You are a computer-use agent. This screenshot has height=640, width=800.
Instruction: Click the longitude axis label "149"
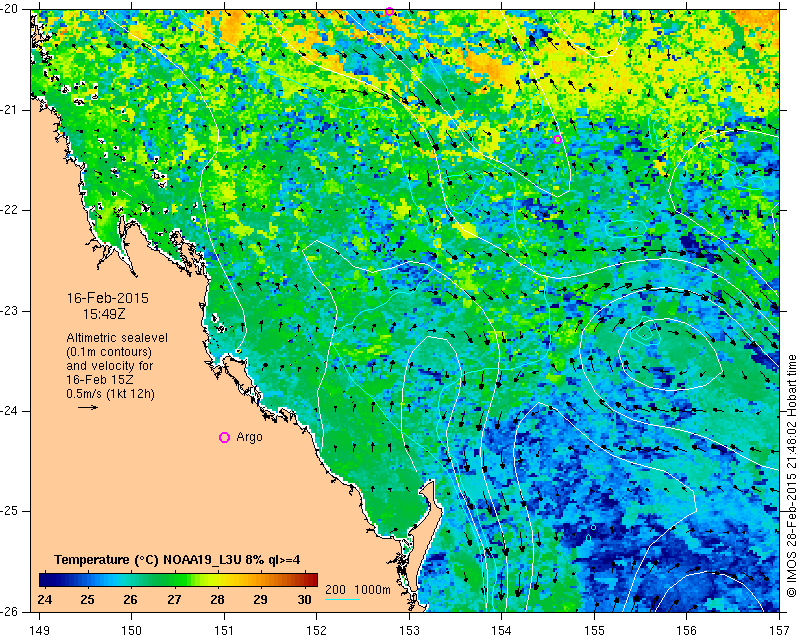coord(40,630)
